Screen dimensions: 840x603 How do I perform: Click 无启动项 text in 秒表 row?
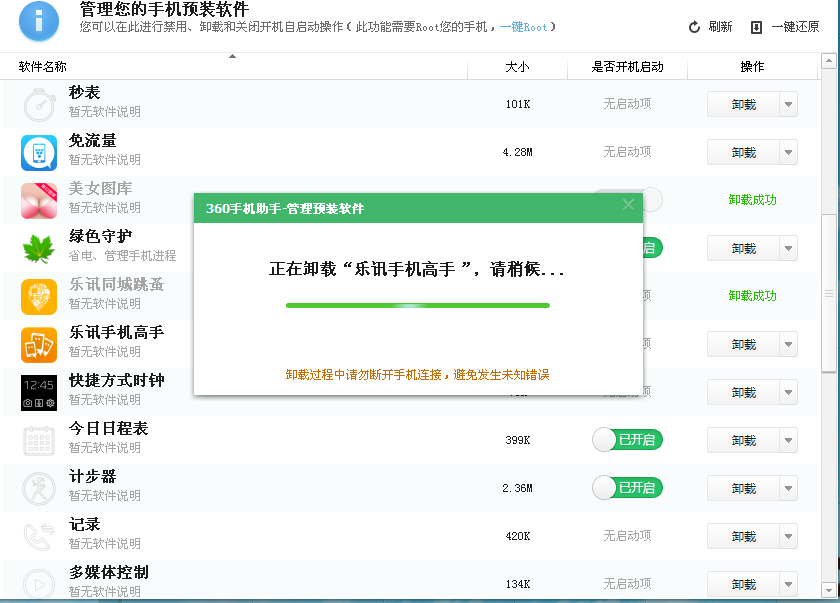click(x=627, y=104)
